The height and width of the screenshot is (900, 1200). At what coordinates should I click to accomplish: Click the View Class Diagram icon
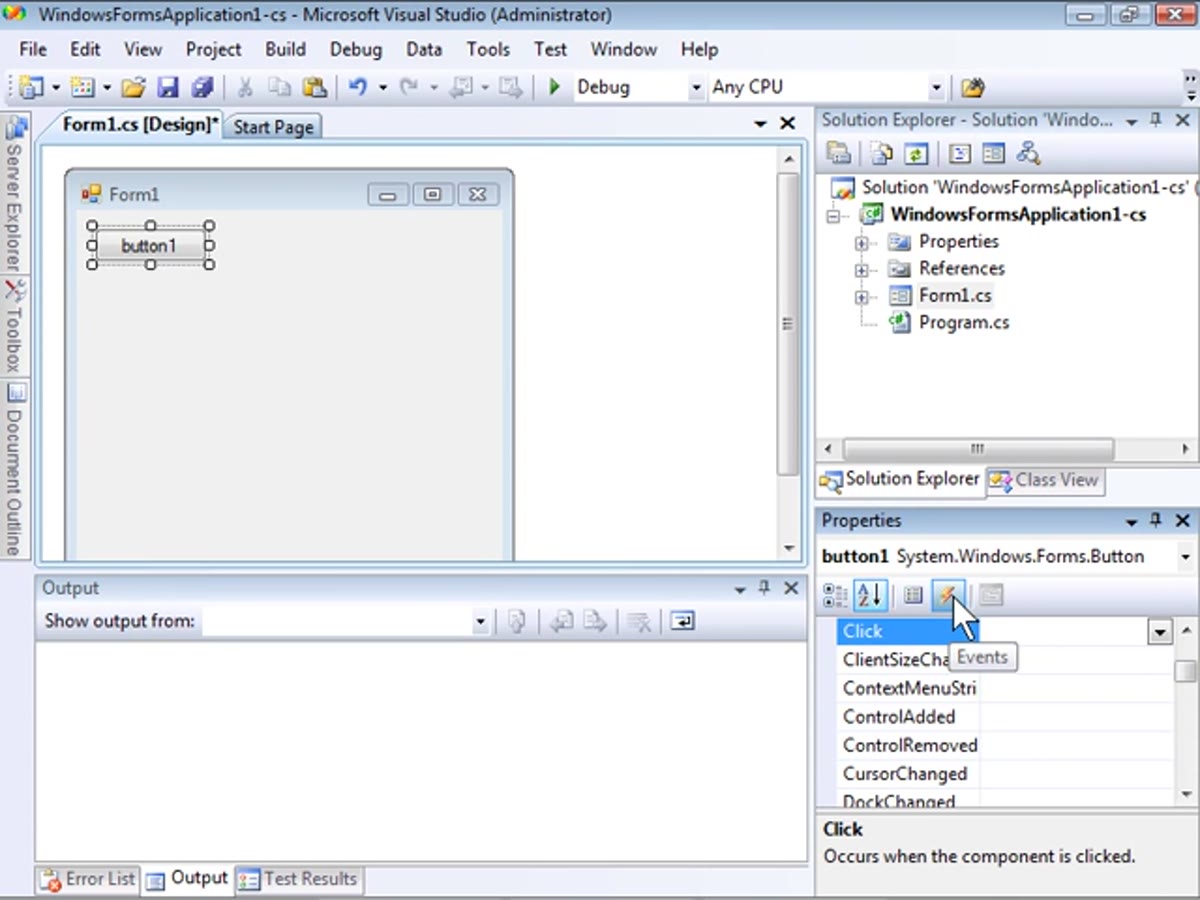[x=1028, y=153]
